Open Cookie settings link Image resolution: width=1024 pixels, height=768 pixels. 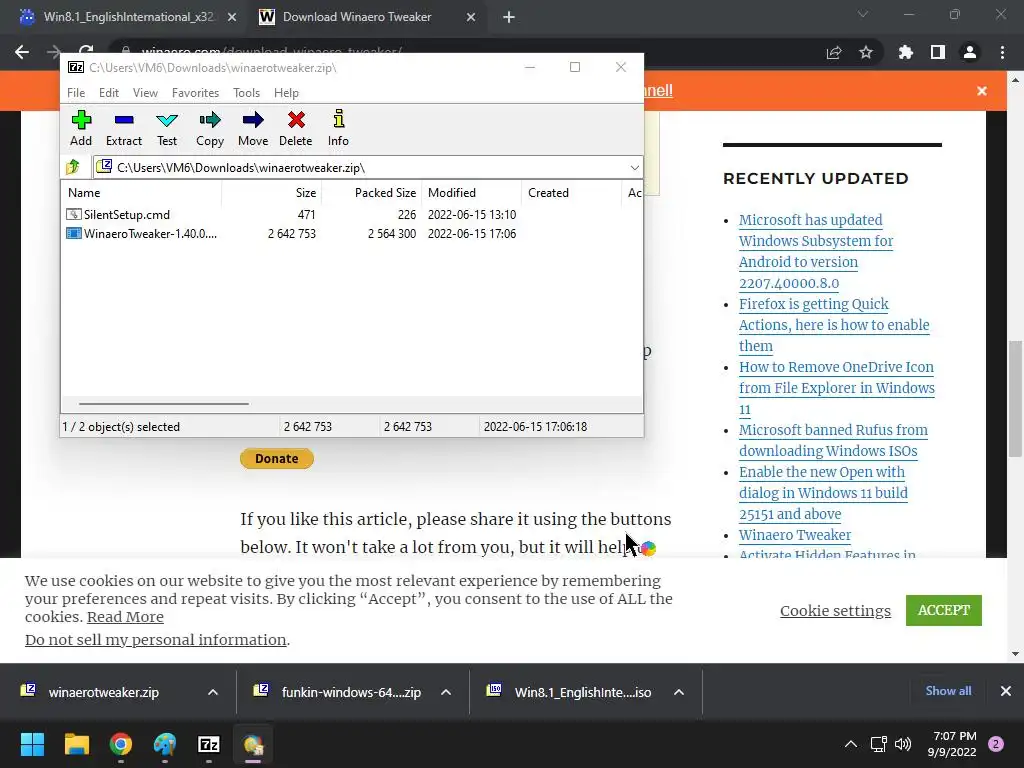tap(835, 611)
